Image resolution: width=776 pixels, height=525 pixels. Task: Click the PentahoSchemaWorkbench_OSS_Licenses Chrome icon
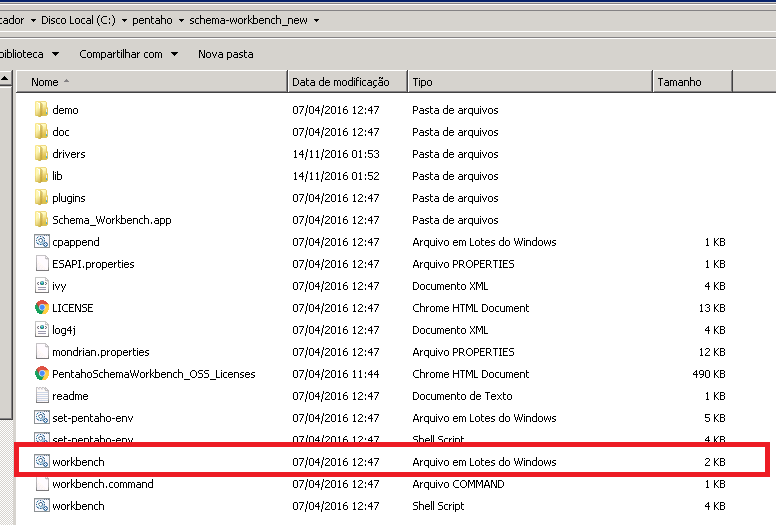pos(42,374)
